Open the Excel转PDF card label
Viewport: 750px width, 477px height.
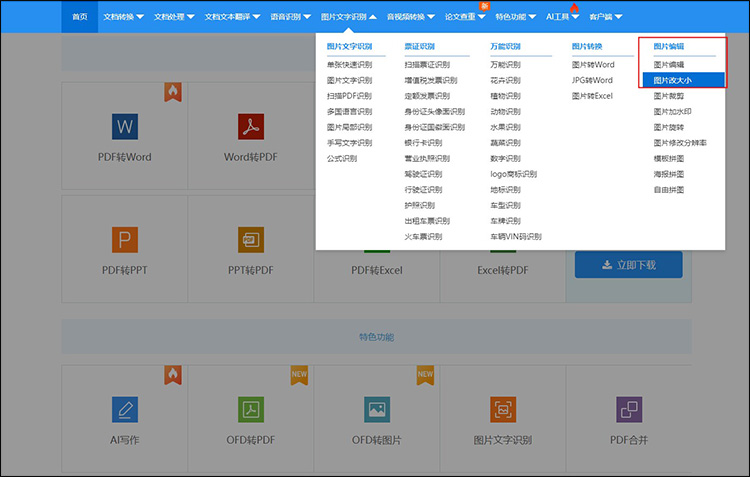(503, 270)
